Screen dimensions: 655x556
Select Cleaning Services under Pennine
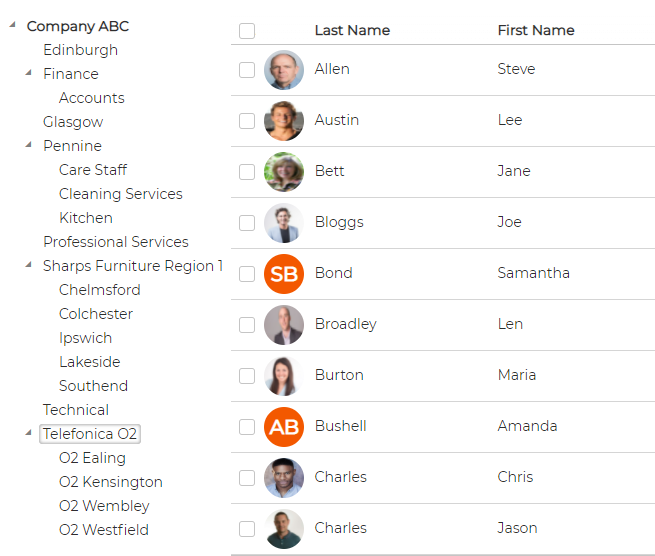pos(121,194)
